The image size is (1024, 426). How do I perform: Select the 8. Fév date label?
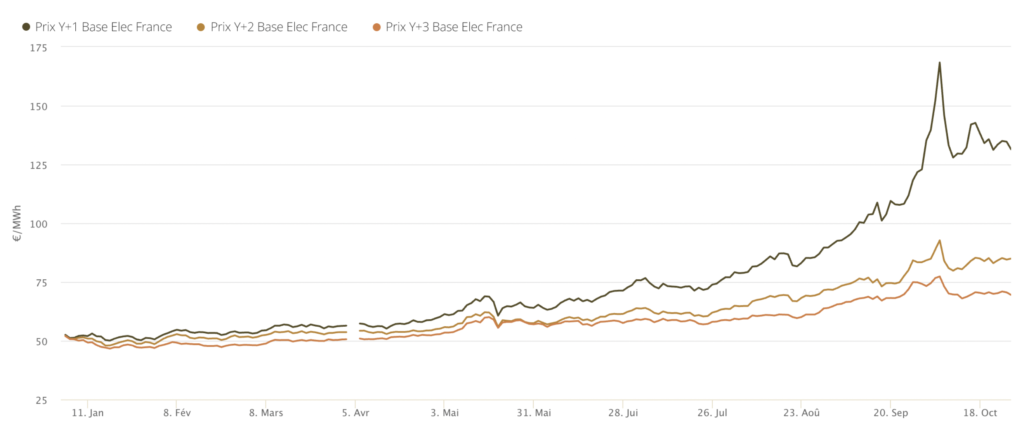(176, 411)
